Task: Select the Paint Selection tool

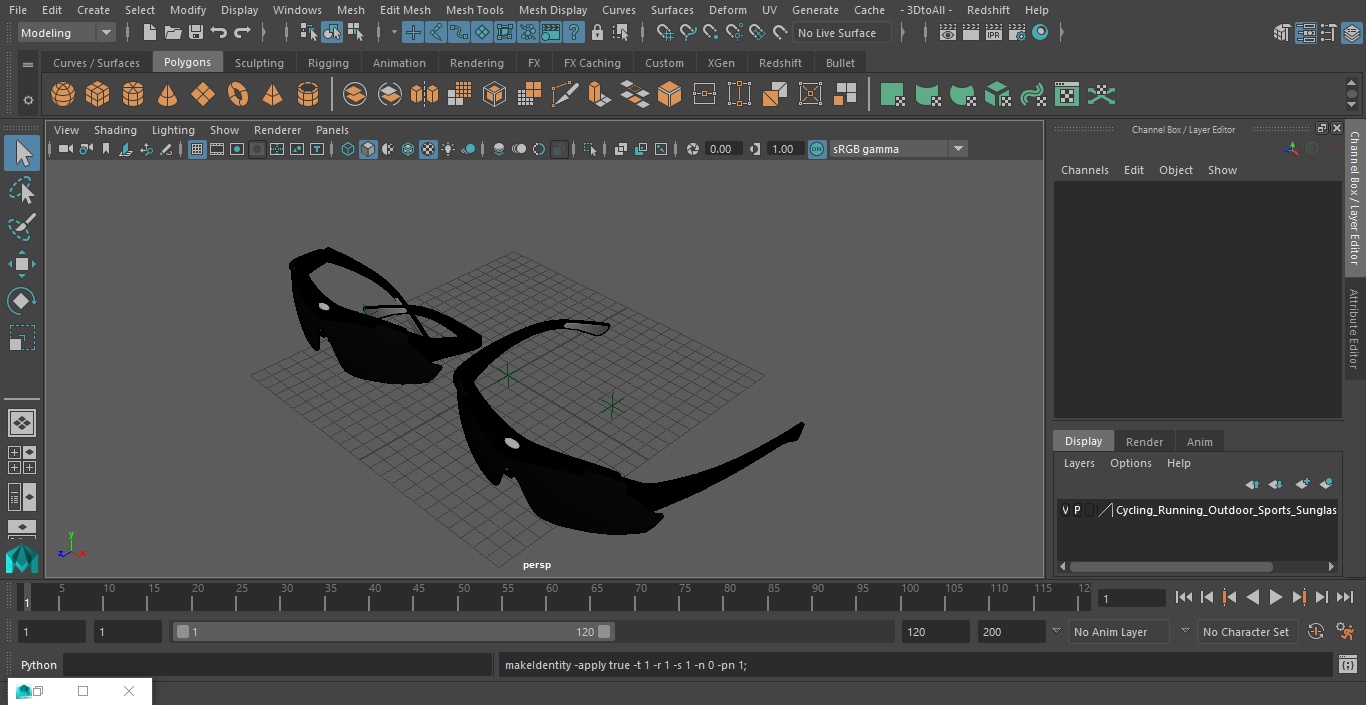Action: pos(21,227)
